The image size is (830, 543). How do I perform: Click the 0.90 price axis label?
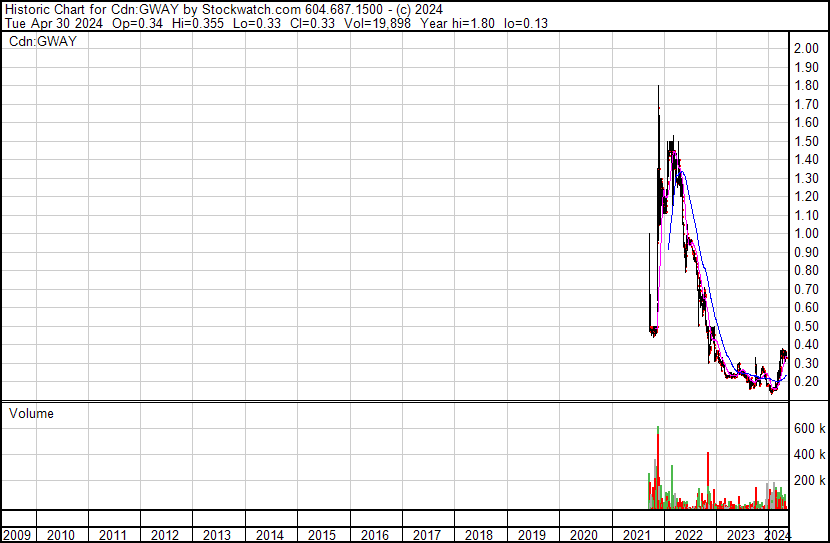pos(806,252)
